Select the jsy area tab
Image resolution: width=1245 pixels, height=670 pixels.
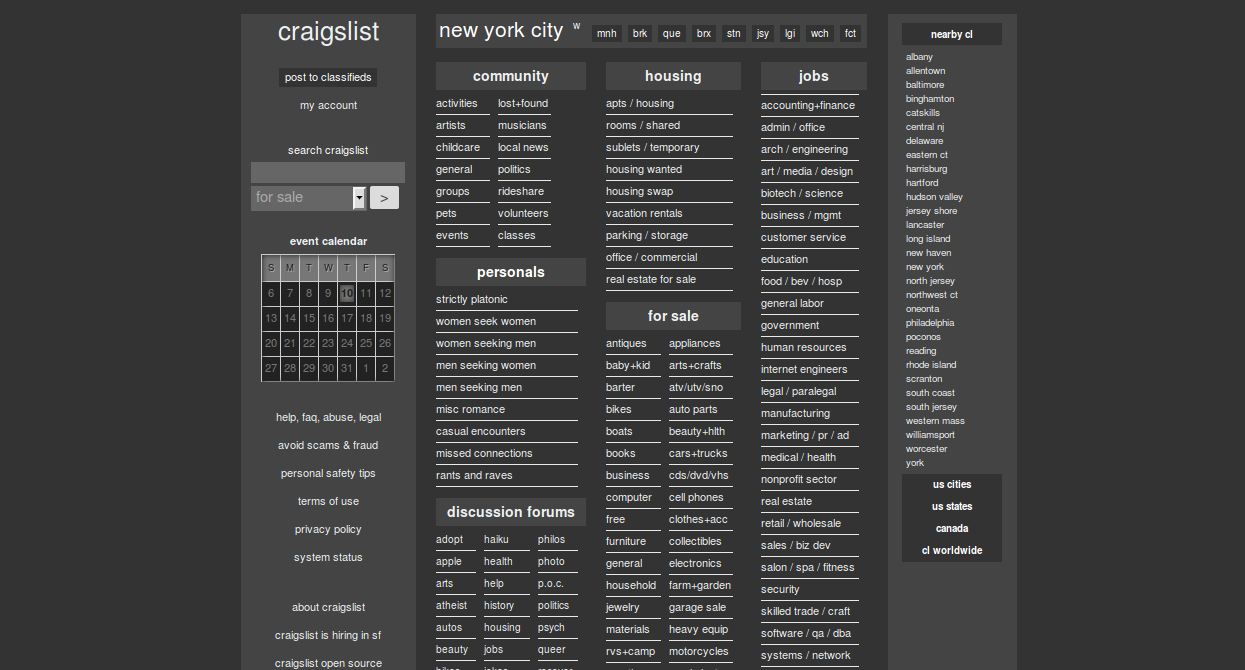pyautogui.click(x=763, y=33)
